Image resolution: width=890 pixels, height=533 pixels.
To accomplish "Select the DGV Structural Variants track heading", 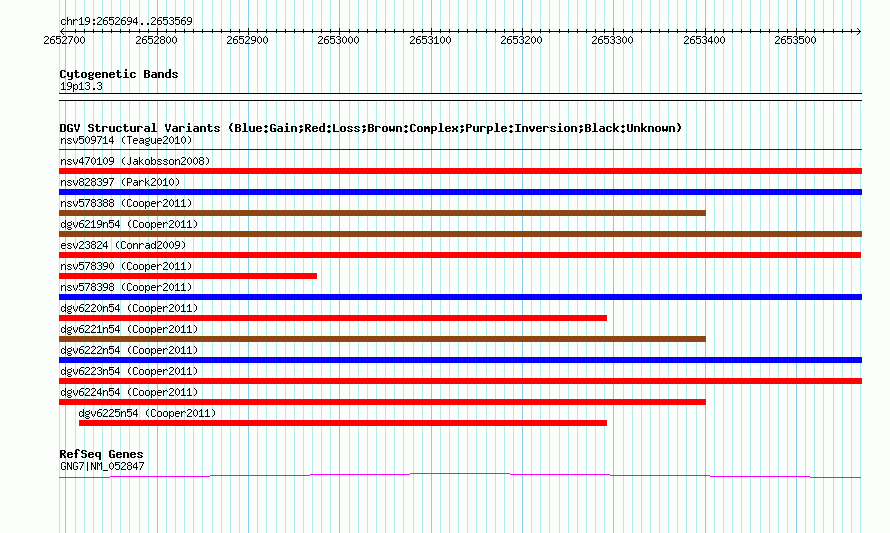I will (x=370, y=128).
